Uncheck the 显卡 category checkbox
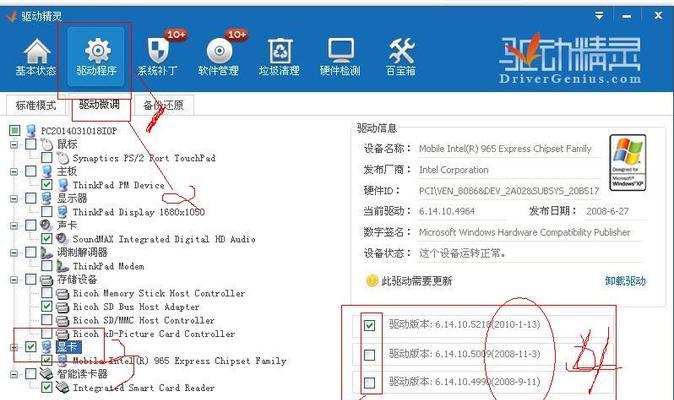 tap(31, 347)
